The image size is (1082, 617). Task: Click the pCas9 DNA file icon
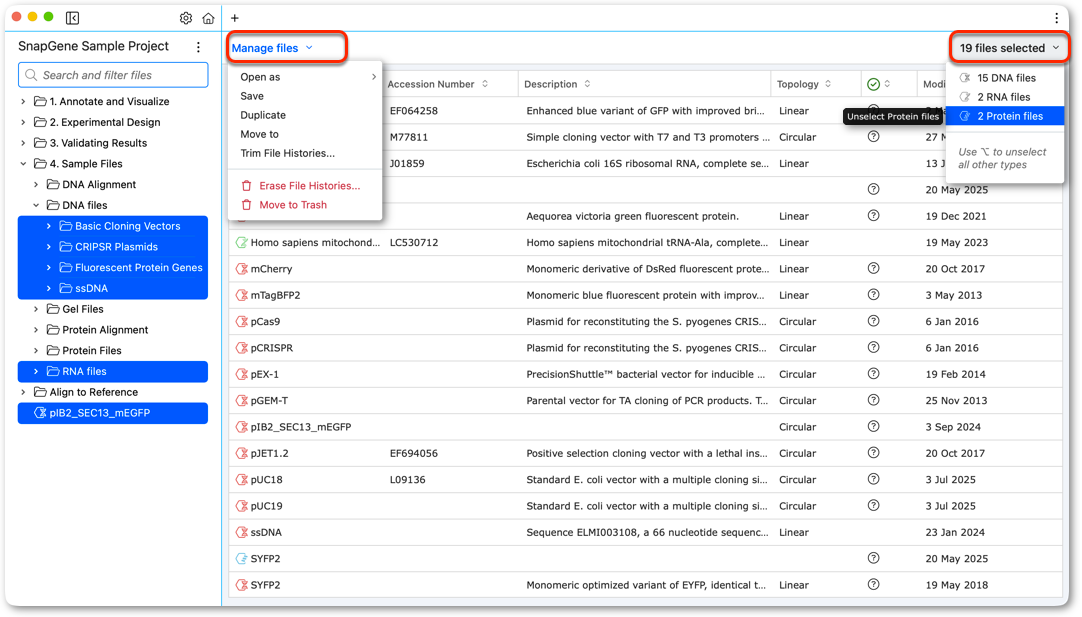[x=242, y=322]
